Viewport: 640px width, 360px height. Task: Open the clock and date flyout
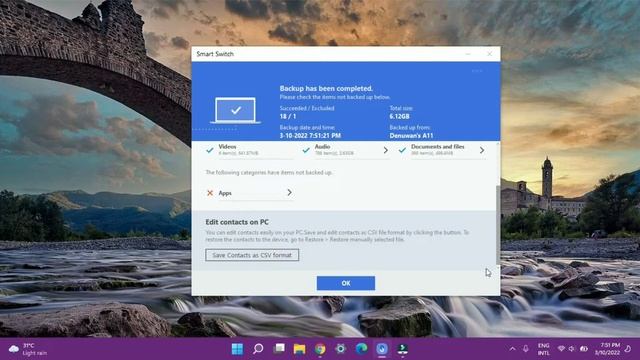(607, 349)
